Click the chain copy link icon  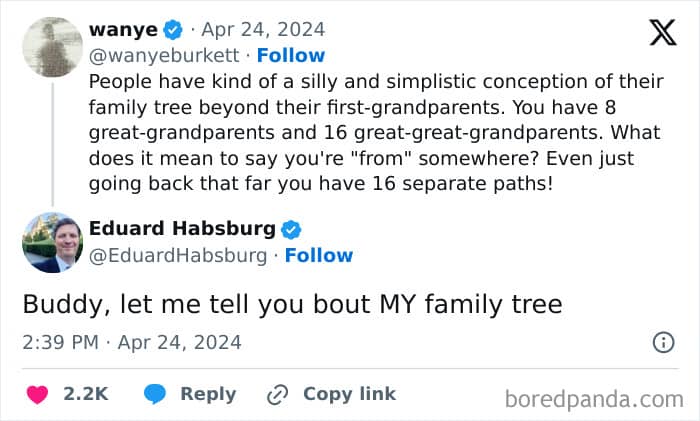[x=277, y=394]
